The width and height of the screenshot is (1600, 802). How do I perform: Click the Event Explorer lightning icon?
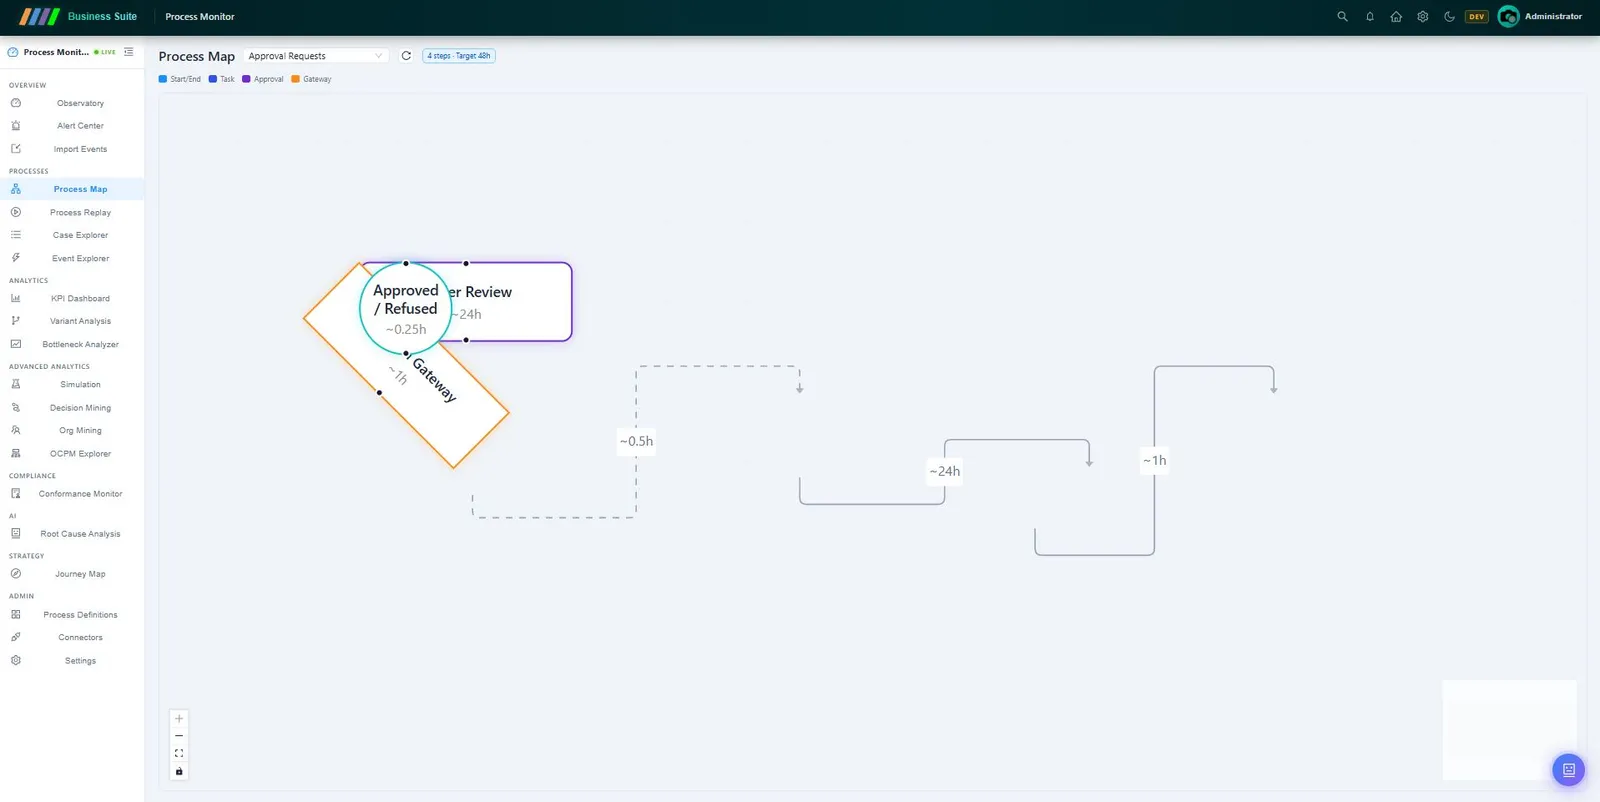[15, 258]
